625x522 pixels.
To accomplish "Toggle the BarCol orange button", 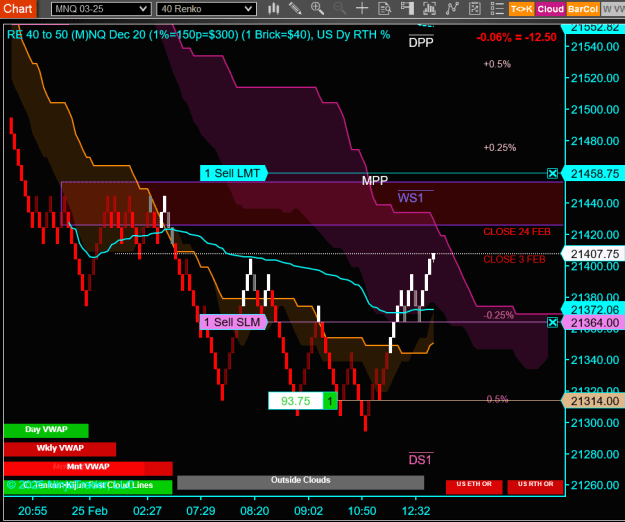I will pos(583,9).
